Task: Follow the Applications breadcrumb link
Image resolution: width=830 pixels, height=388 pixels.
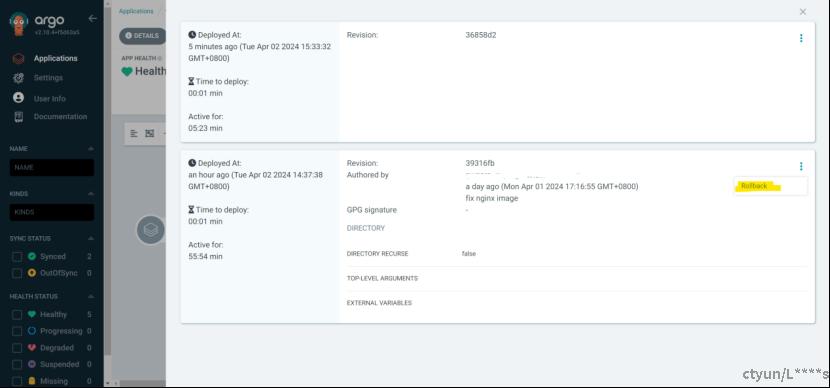Action: tap(136, 11)
